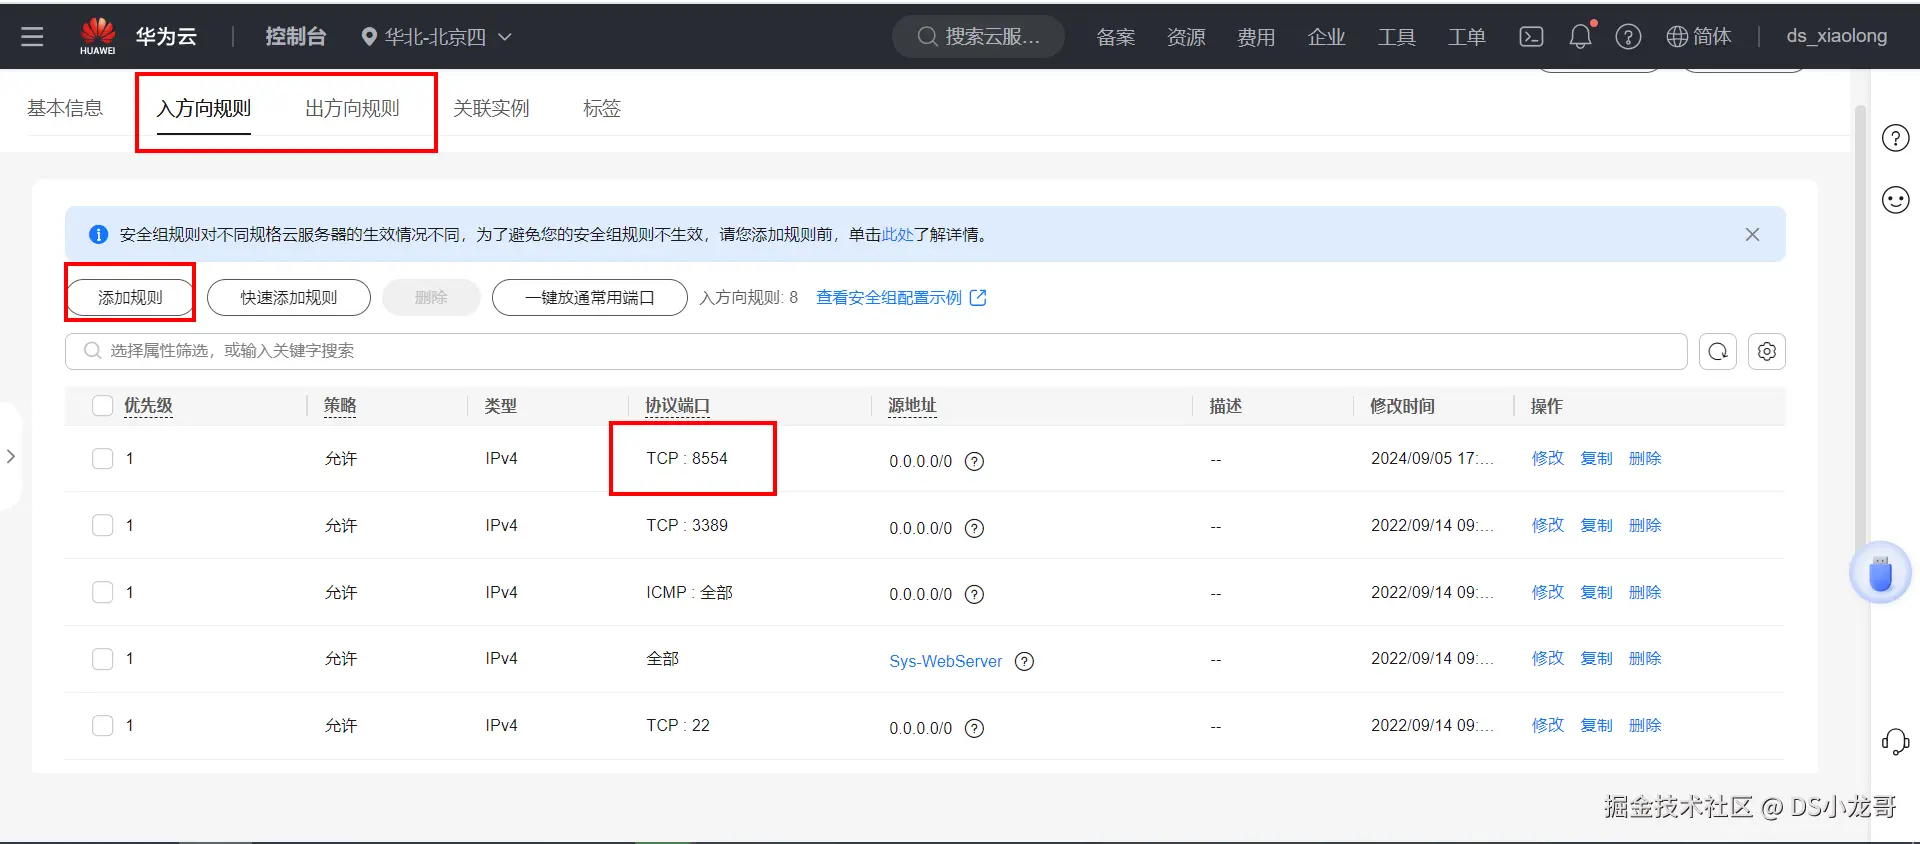Image resolution: width=1920 pixels, height=844 pixels.
Task: Select all rules with the header checkbox
Action: coord(102,405)
